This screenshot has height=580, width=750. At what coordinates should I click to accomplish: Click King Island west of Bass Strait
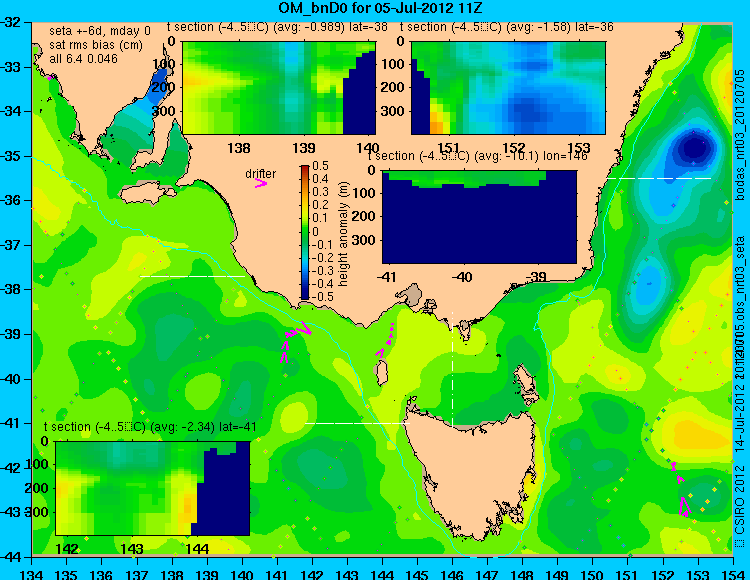tap(381, 373)
